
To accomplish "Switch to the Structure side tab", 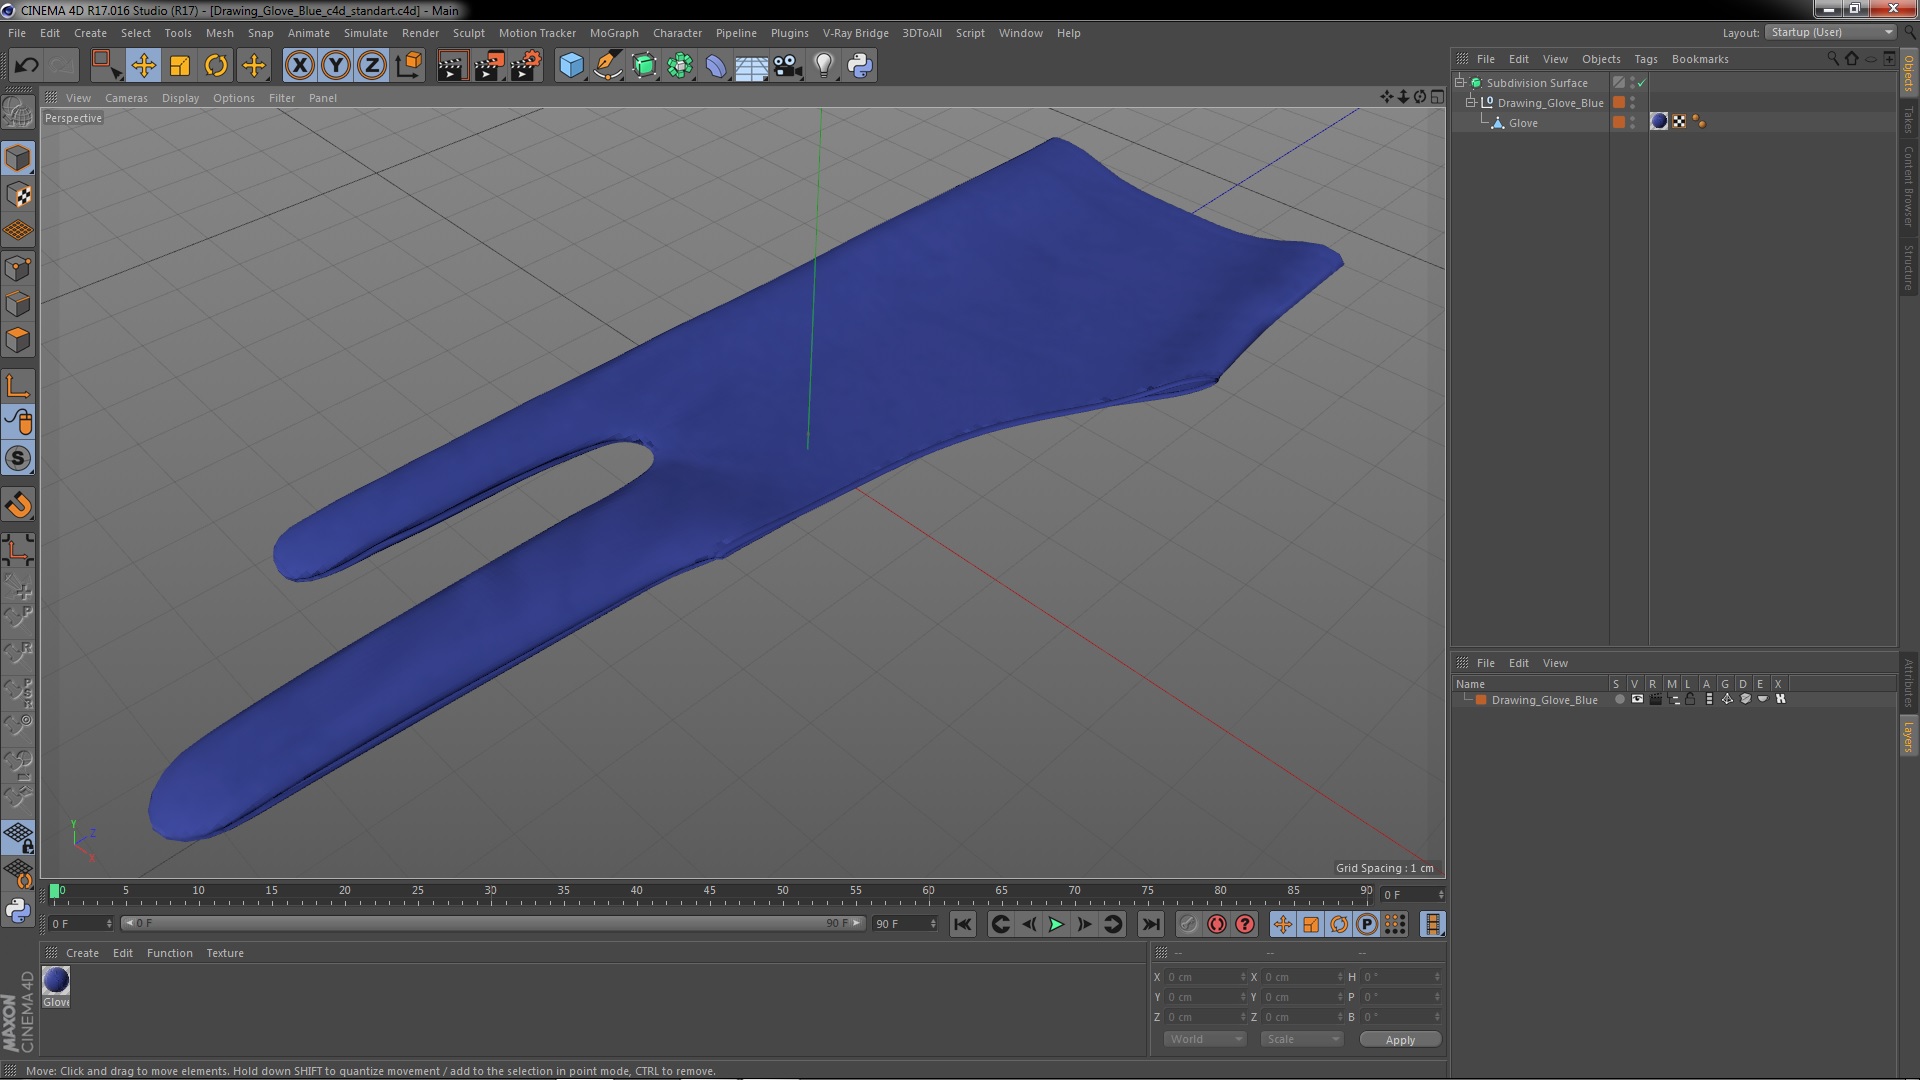I will point(1909,267).
